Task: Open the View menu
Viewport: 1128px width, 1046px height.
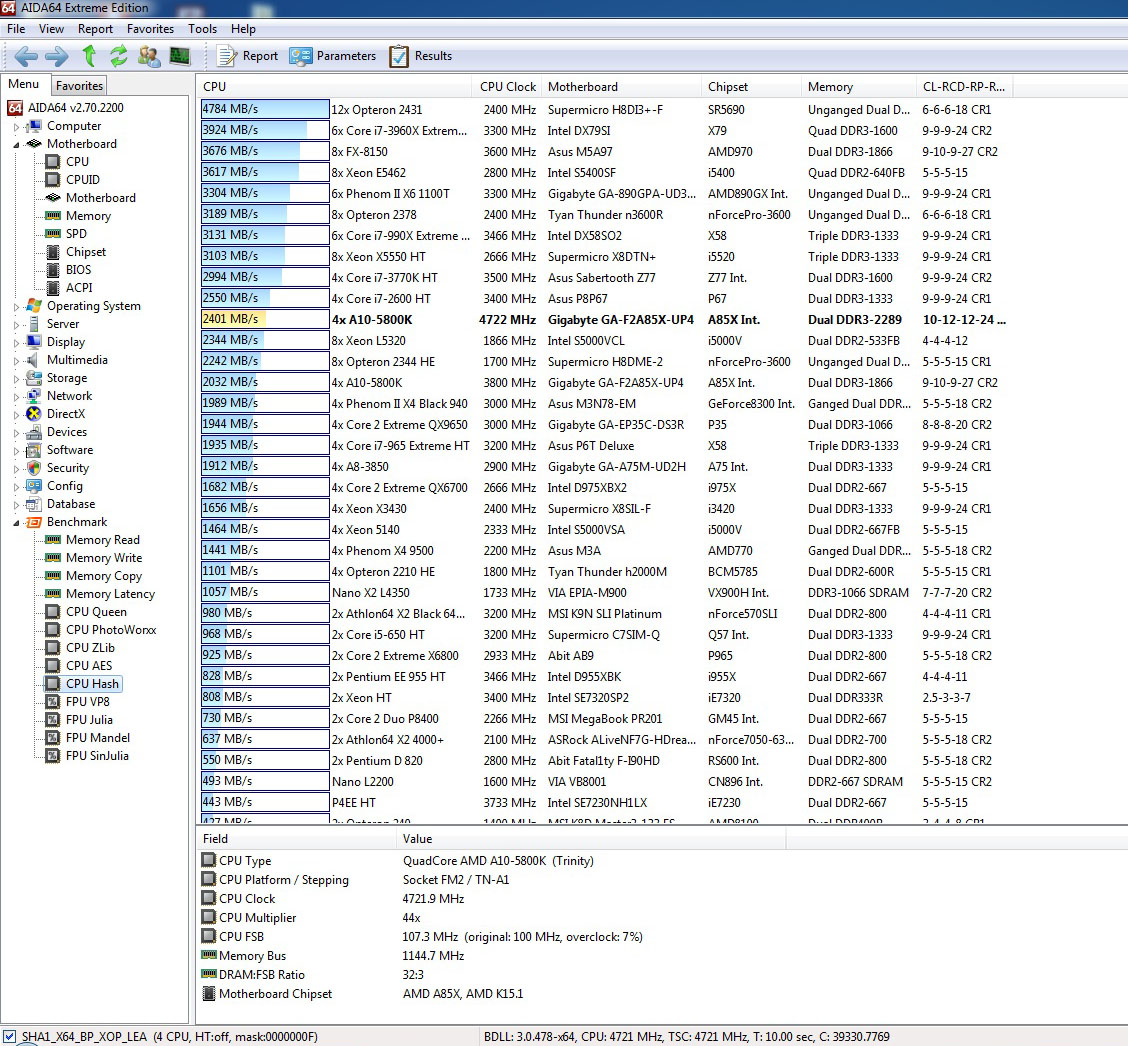Action: (51, 29)
